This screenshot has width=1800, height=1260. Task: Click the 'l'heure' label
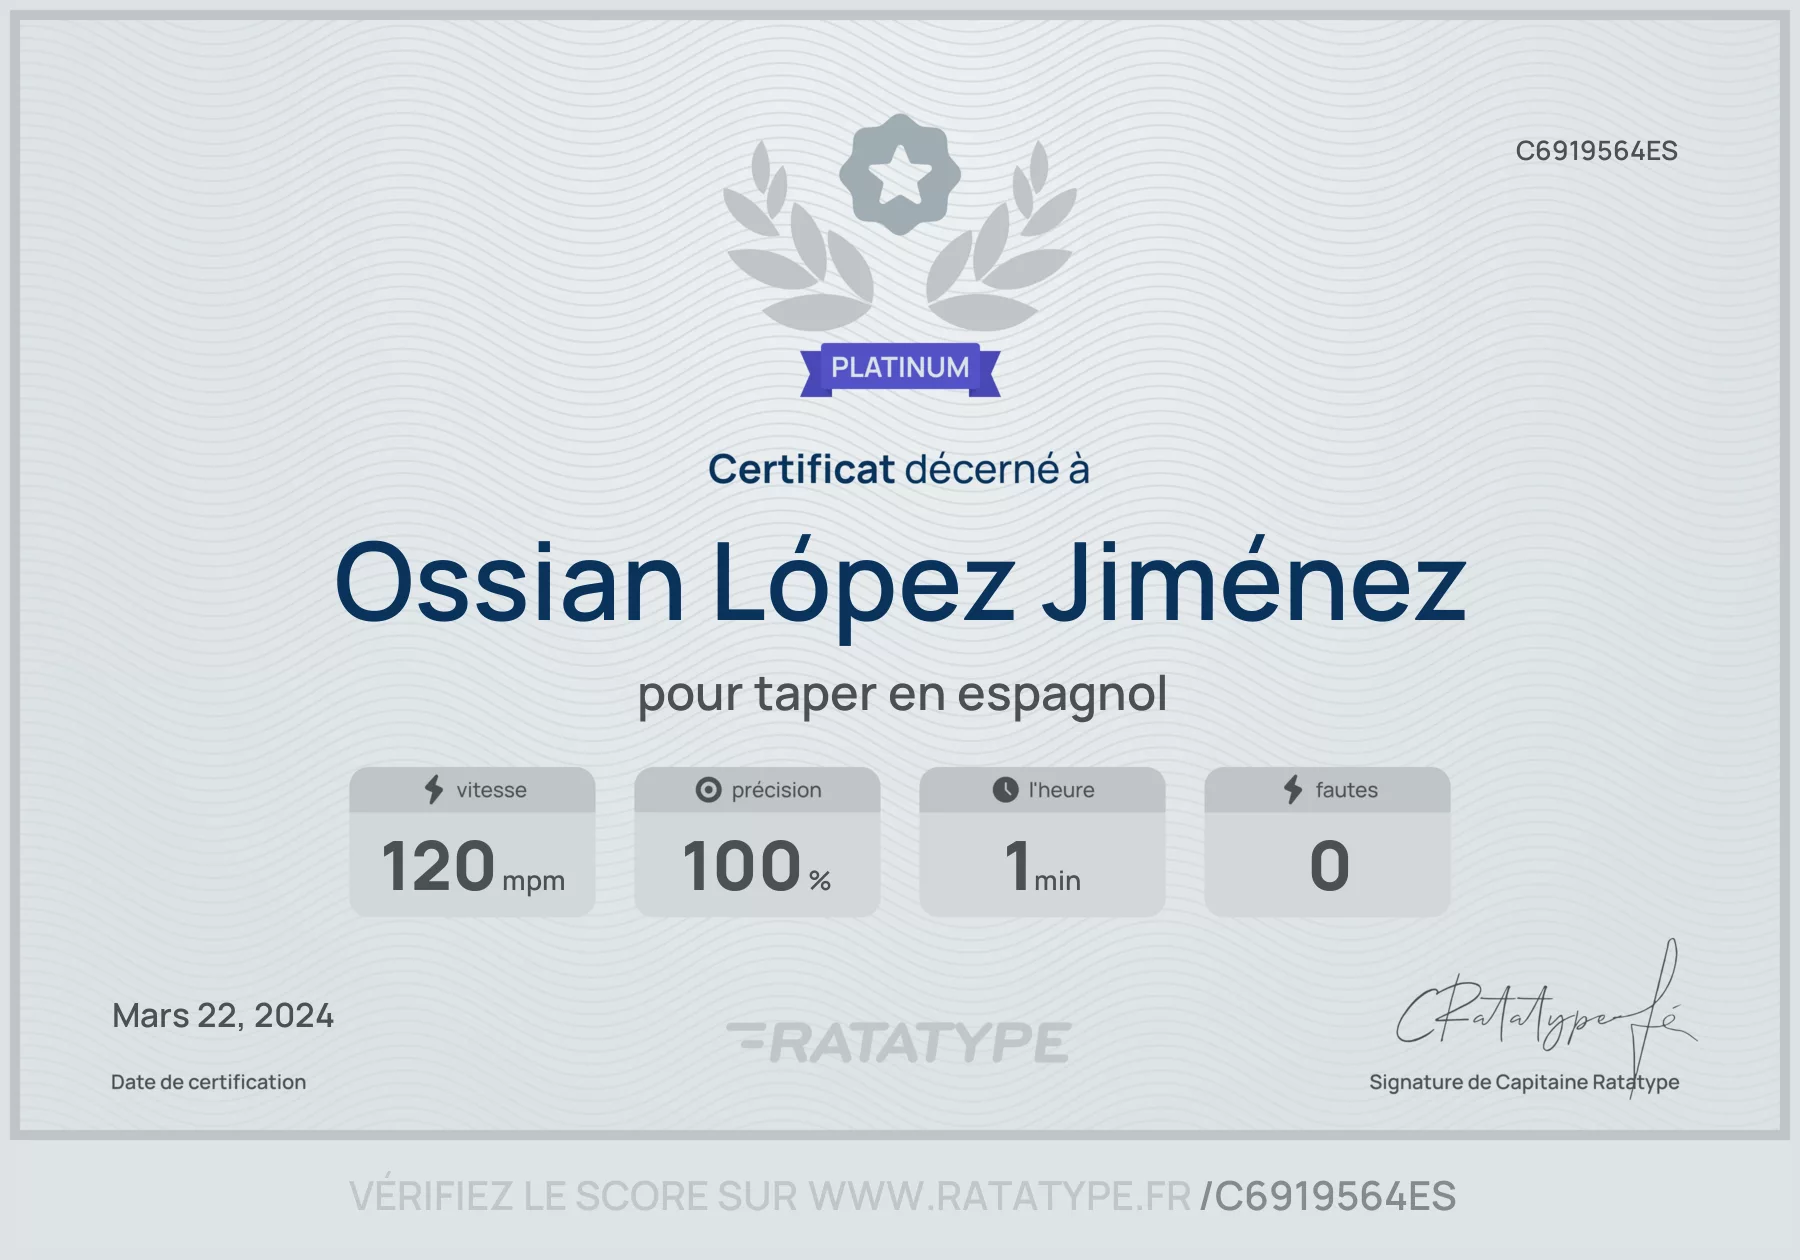[1061, 790]
